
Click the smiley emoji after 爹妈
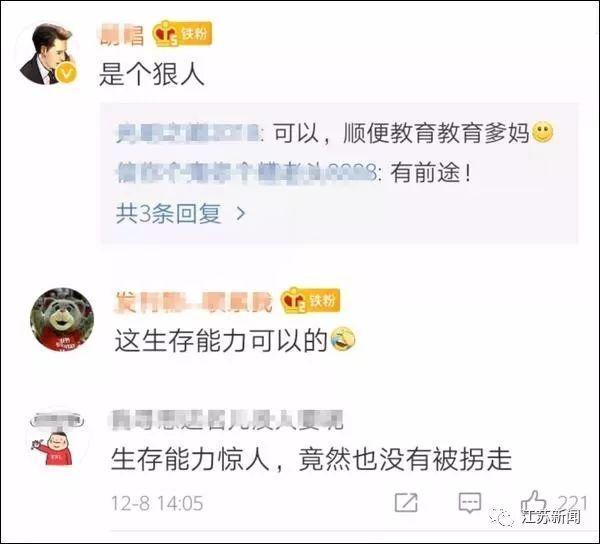point(543,133)
